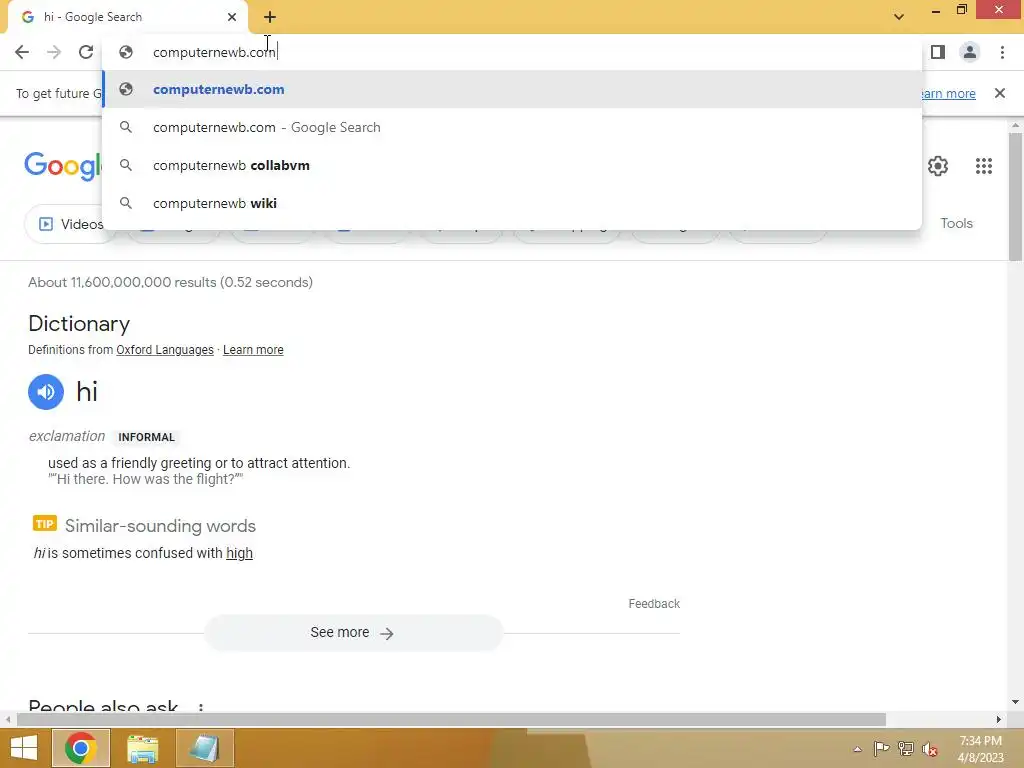
Task: Follow the 'high' word link
Action: pyautogui.click(x=239, y=553)
